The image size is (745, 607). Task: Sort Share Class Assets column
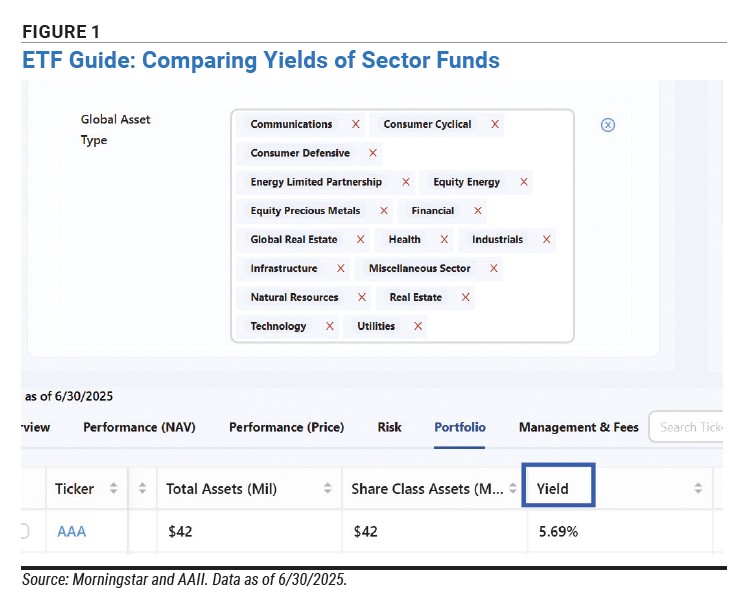coord(513,488)
